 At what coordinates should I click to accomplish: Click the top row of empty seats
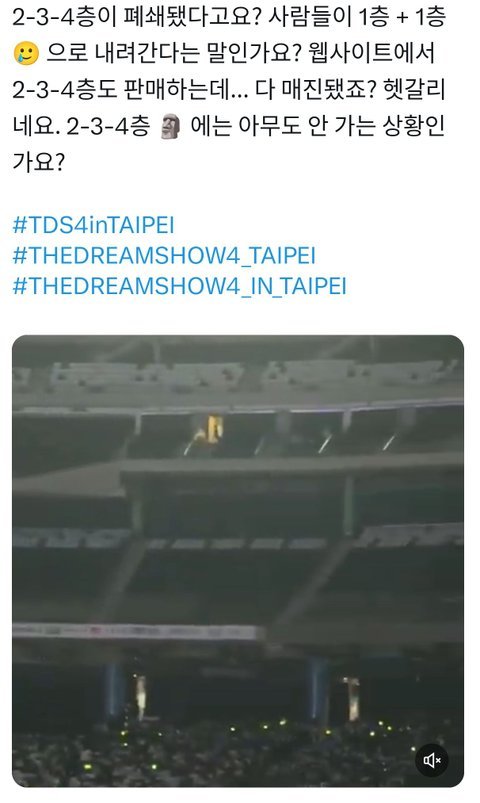tap(238, 374)
